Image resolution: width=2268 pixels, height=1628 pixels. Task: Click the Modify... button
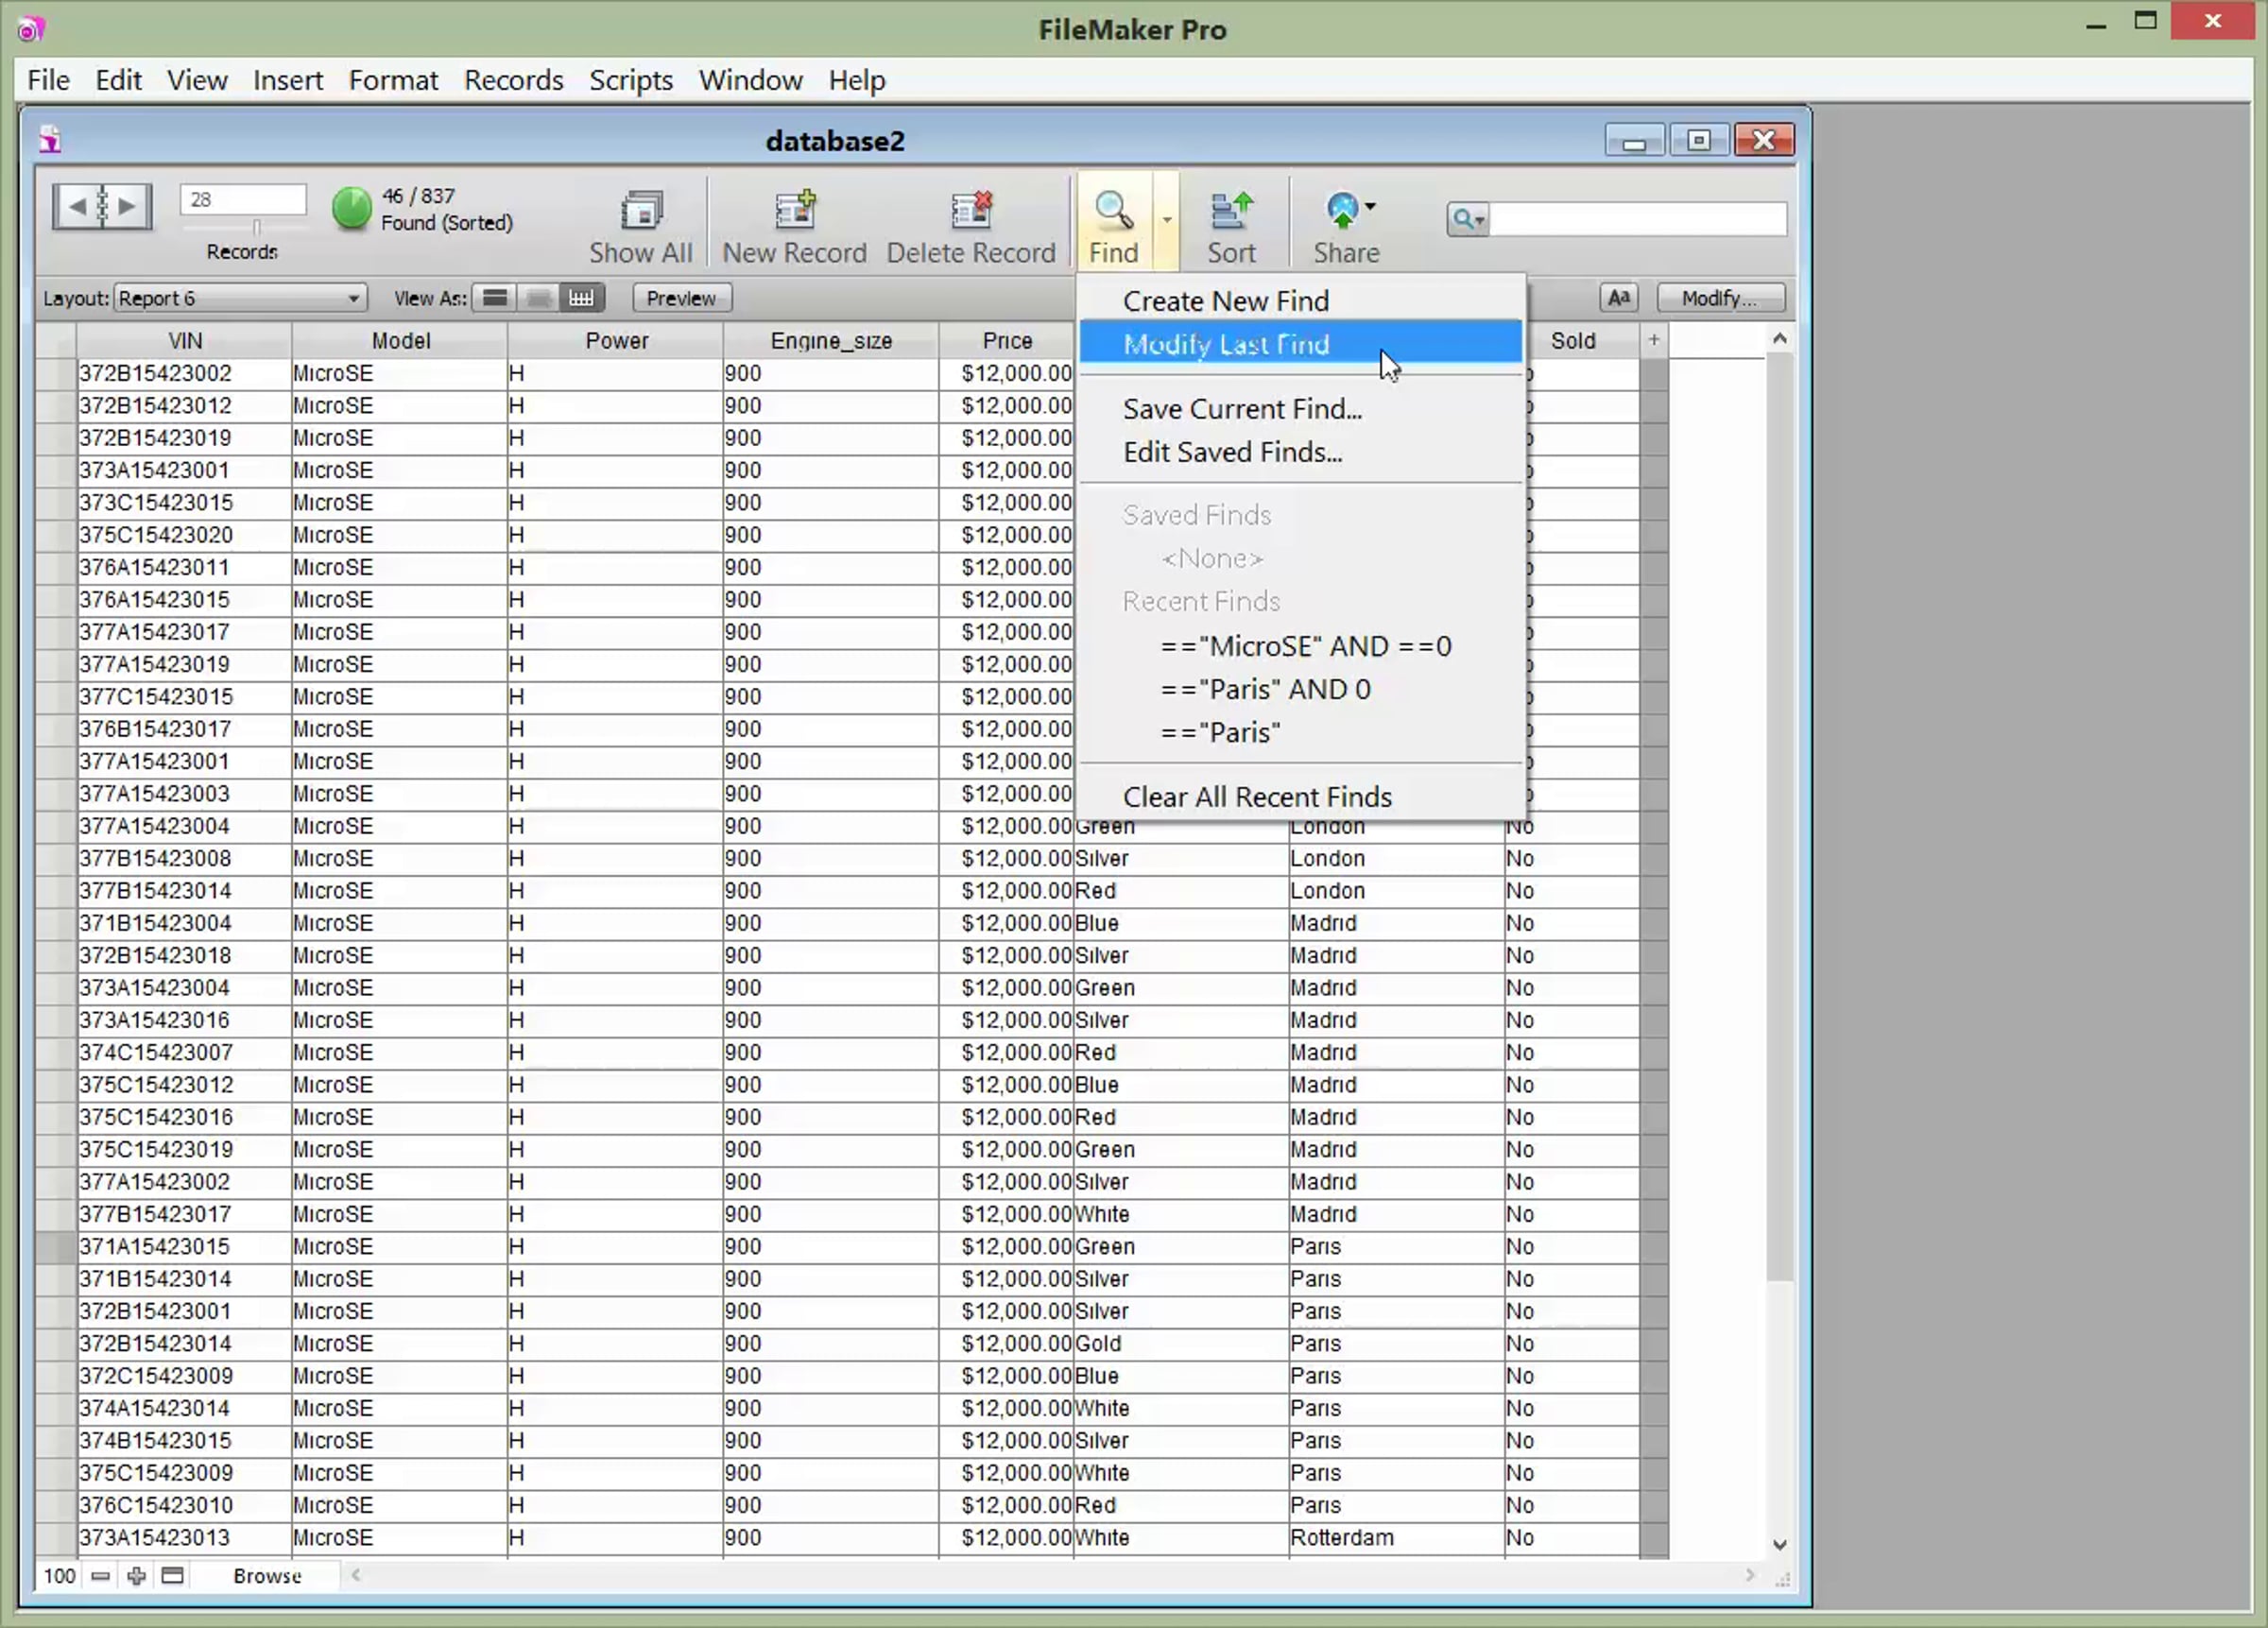(1720, 298)
